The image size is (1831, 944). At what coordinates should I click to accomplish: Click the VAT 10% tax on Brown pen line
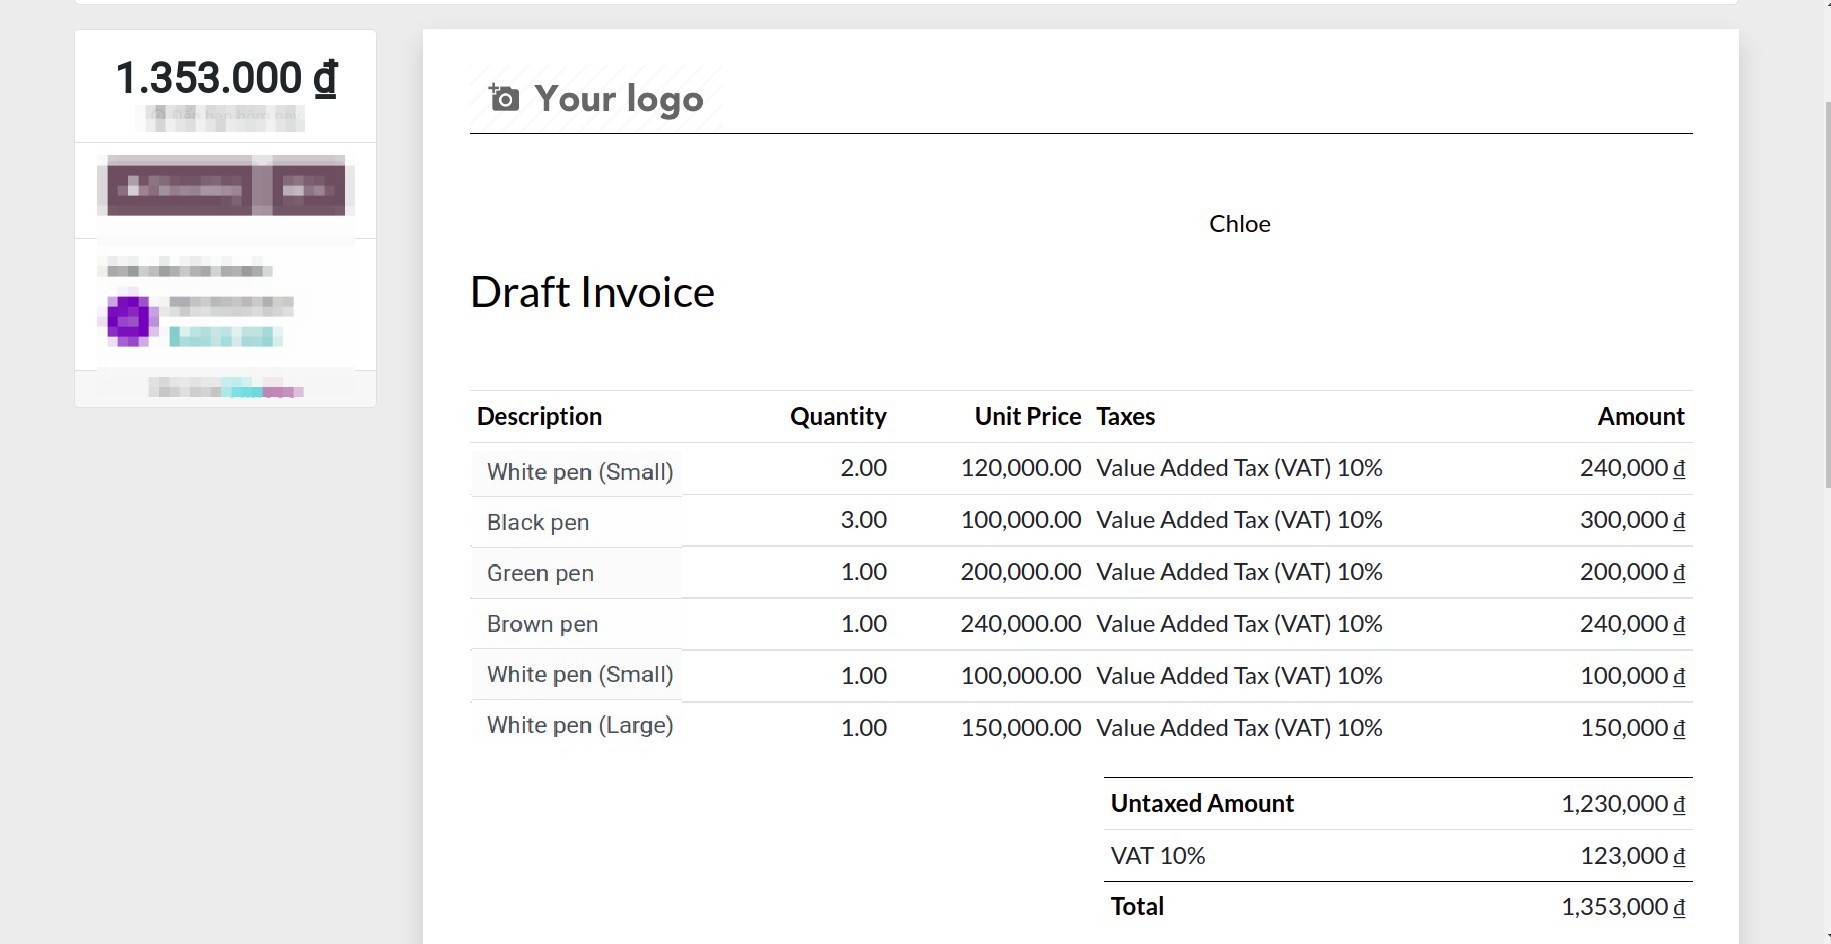tap(1239, 623)
